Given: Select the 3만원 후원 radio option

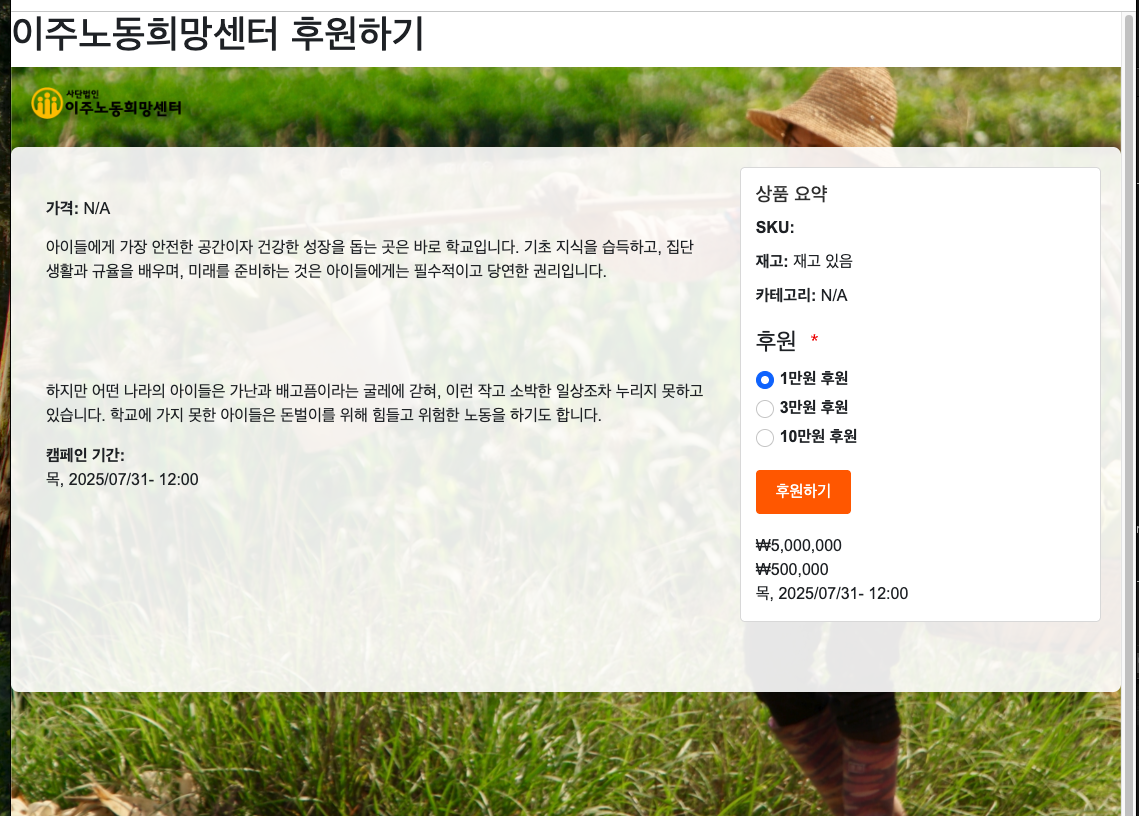Looking at the screenshot, I should click(764, 408).
